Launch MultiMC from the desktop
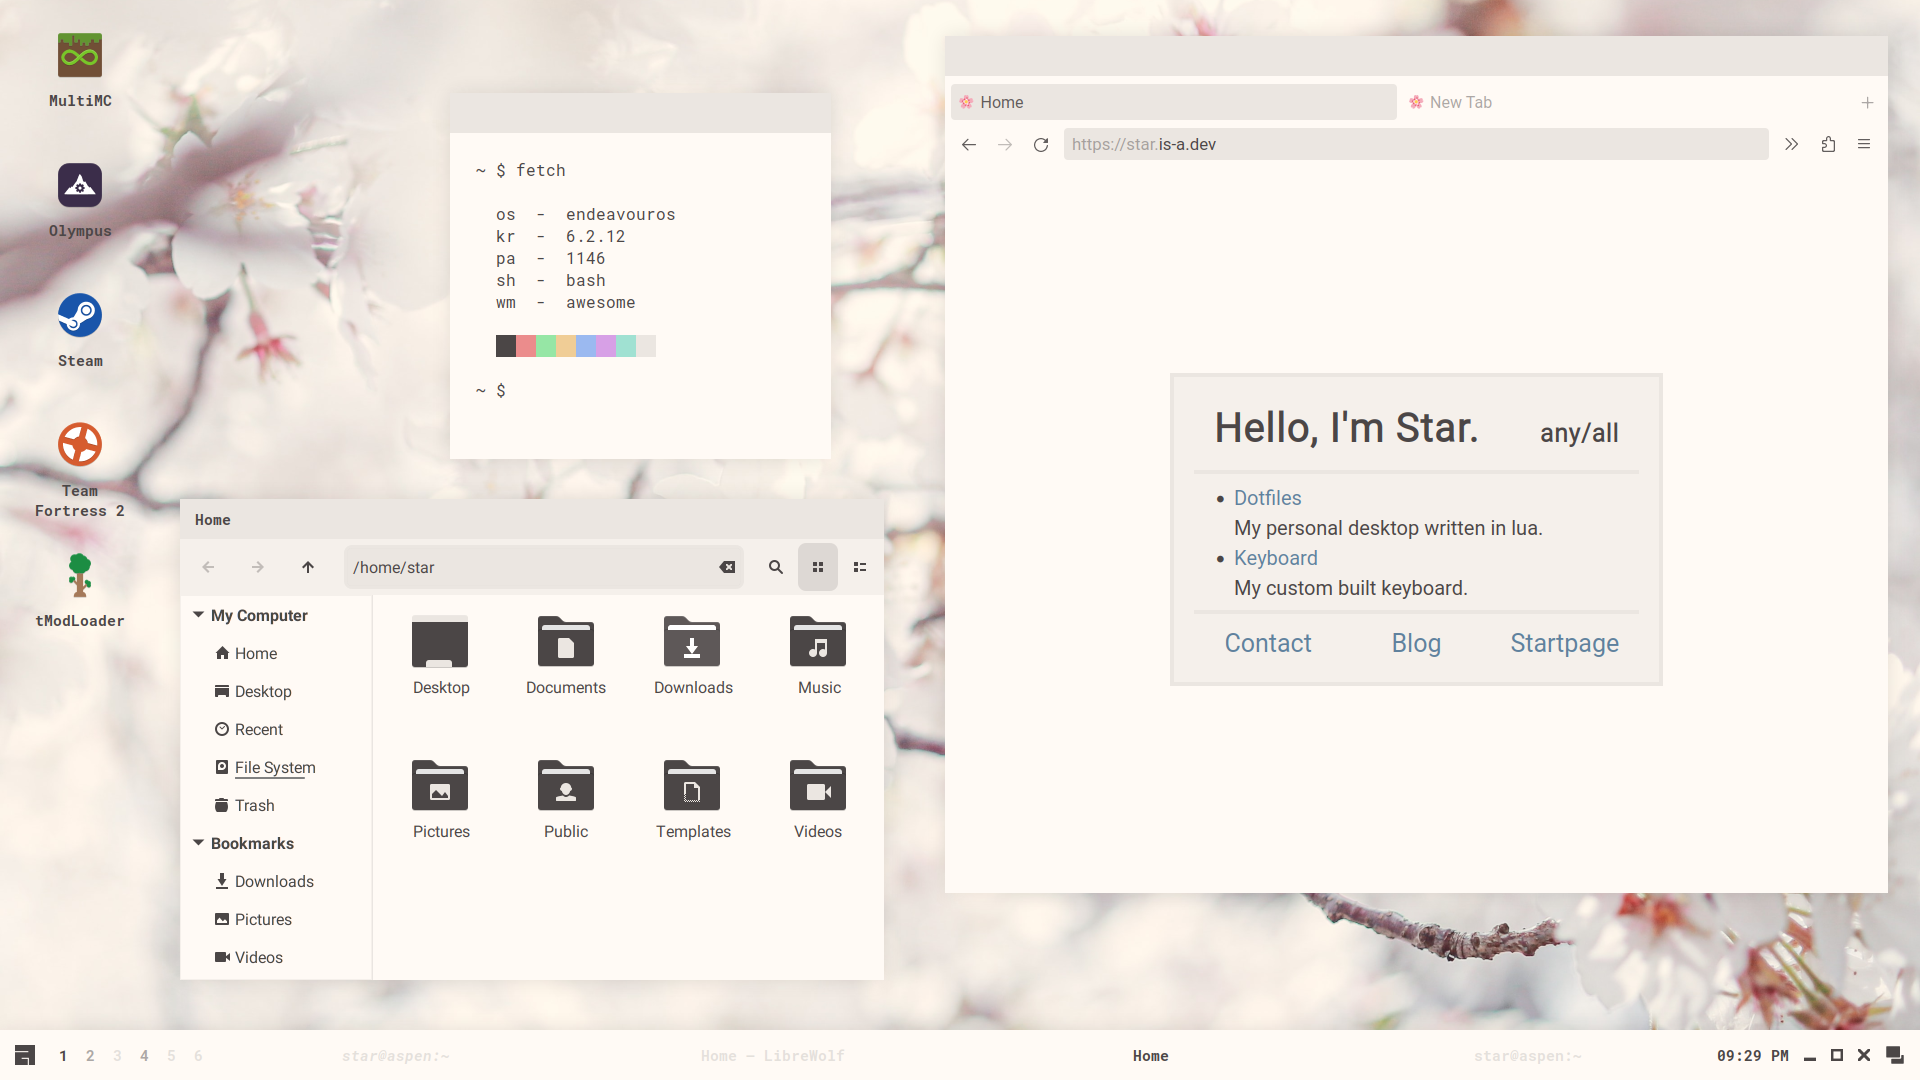 pos(80,56)
